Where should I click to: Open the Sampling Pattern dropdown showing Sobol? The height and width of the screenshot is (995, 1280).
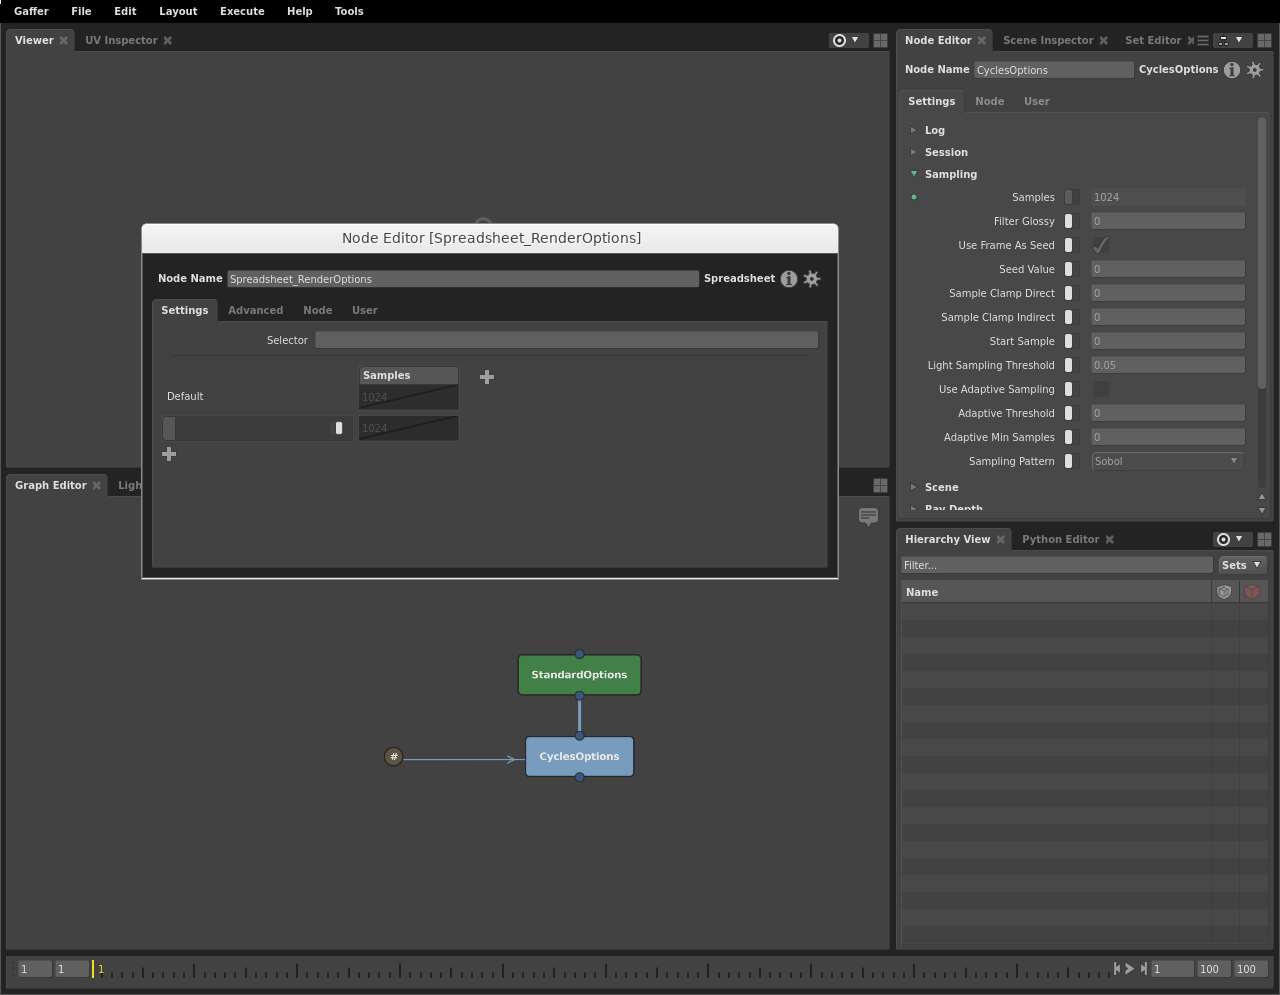(x=1166, y=461)
